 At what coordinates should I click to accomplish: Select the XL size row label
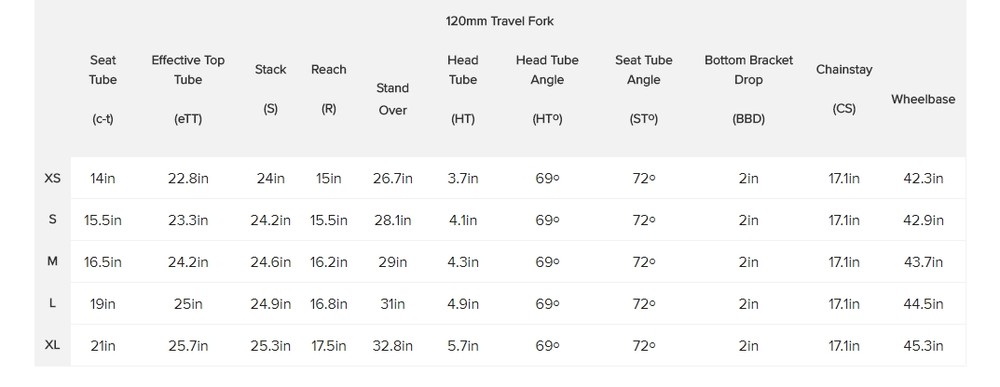[x=52, y=345]
